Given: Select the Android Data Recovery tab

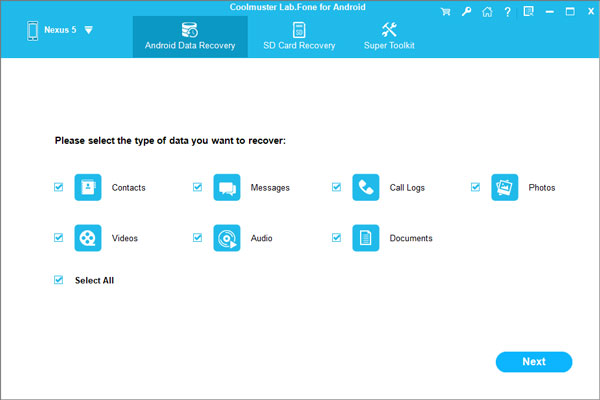Looking at the screenshot, I should coord(190,36).
